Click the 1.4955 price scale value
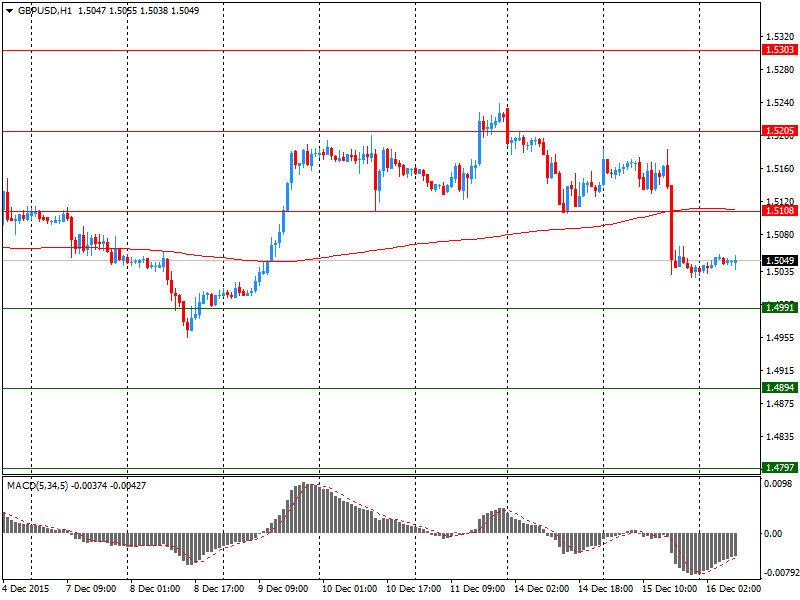800x600 pixels. 780,338
